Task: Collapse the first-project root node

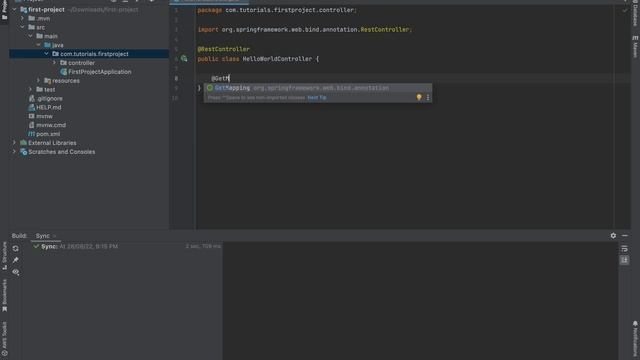Action: pyautogui.click(x=14, y=9)
